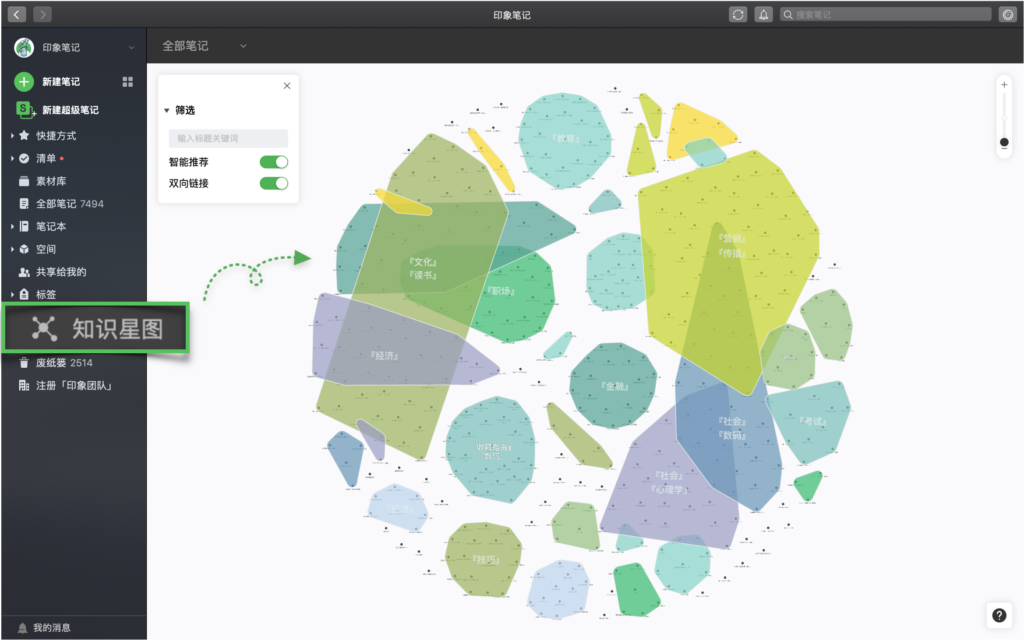
Task: Open notifications via the bell icon
Action: point(763,14)
